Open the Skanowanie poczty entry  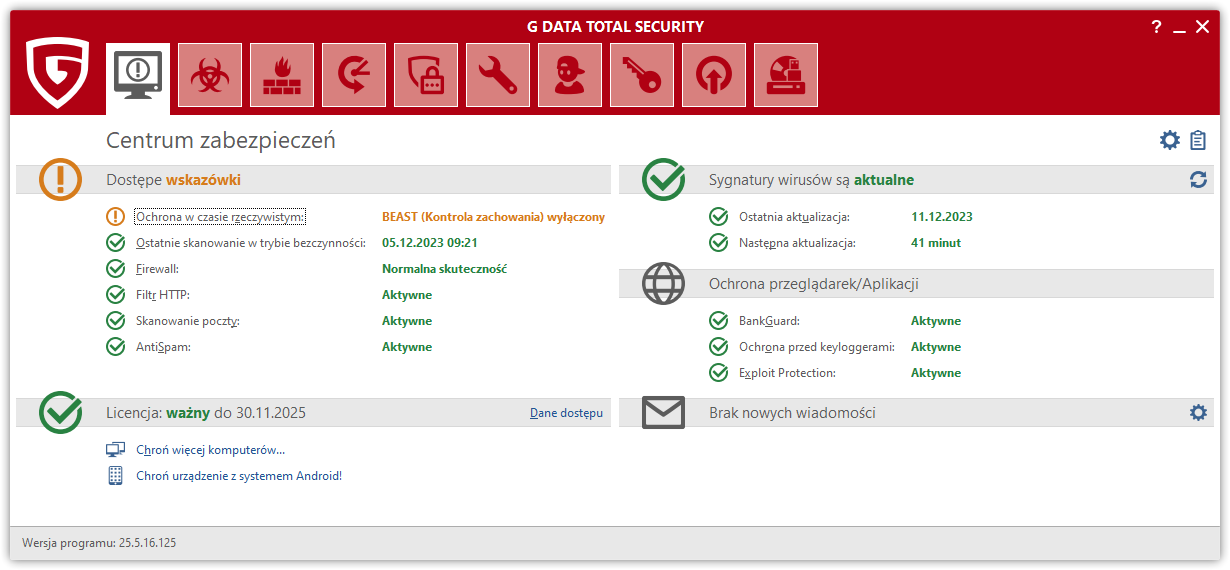pyautogui.click(x=188, y=321)
